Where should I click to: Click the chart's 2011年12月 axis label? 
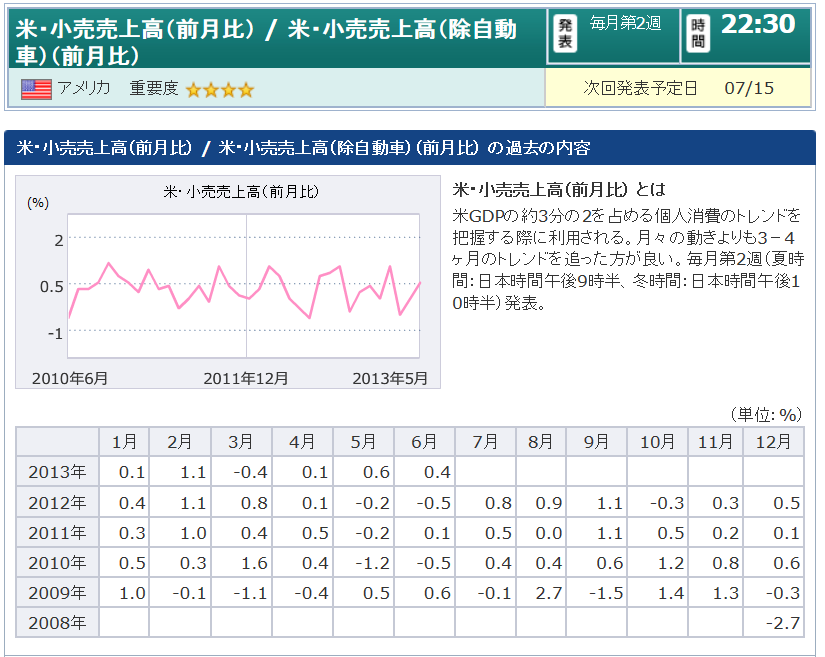(x=246, y=378)
